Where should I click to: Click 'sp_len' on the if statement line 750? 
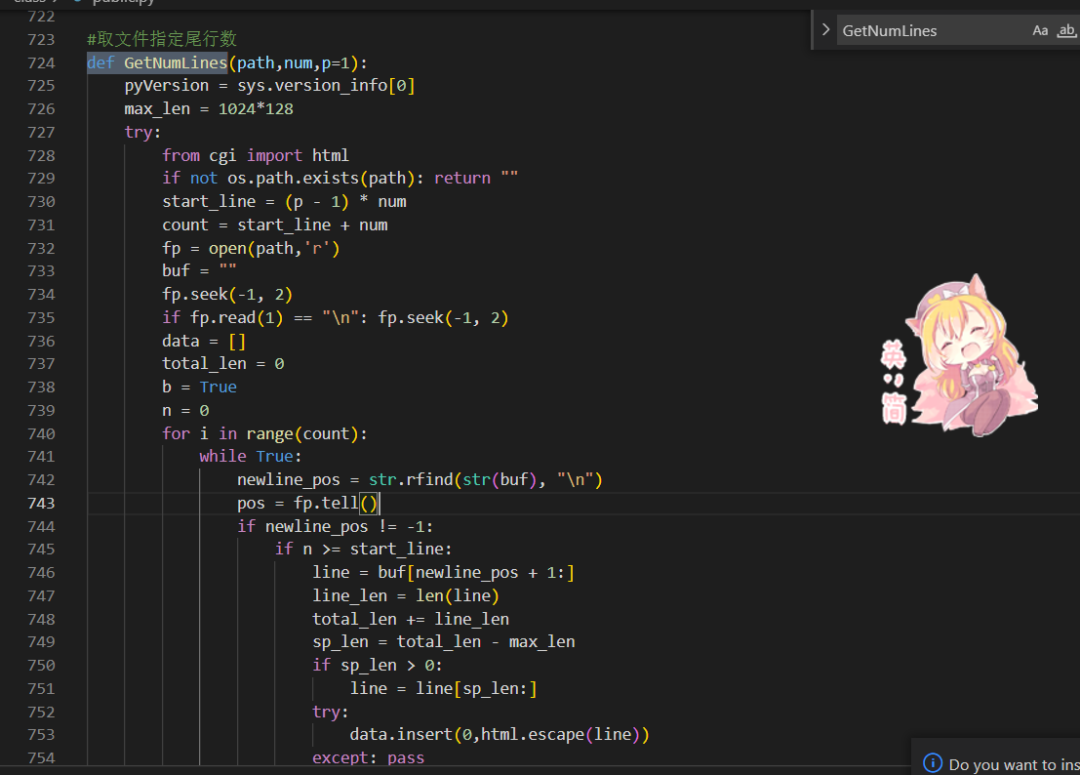click(x=368, y=665)
